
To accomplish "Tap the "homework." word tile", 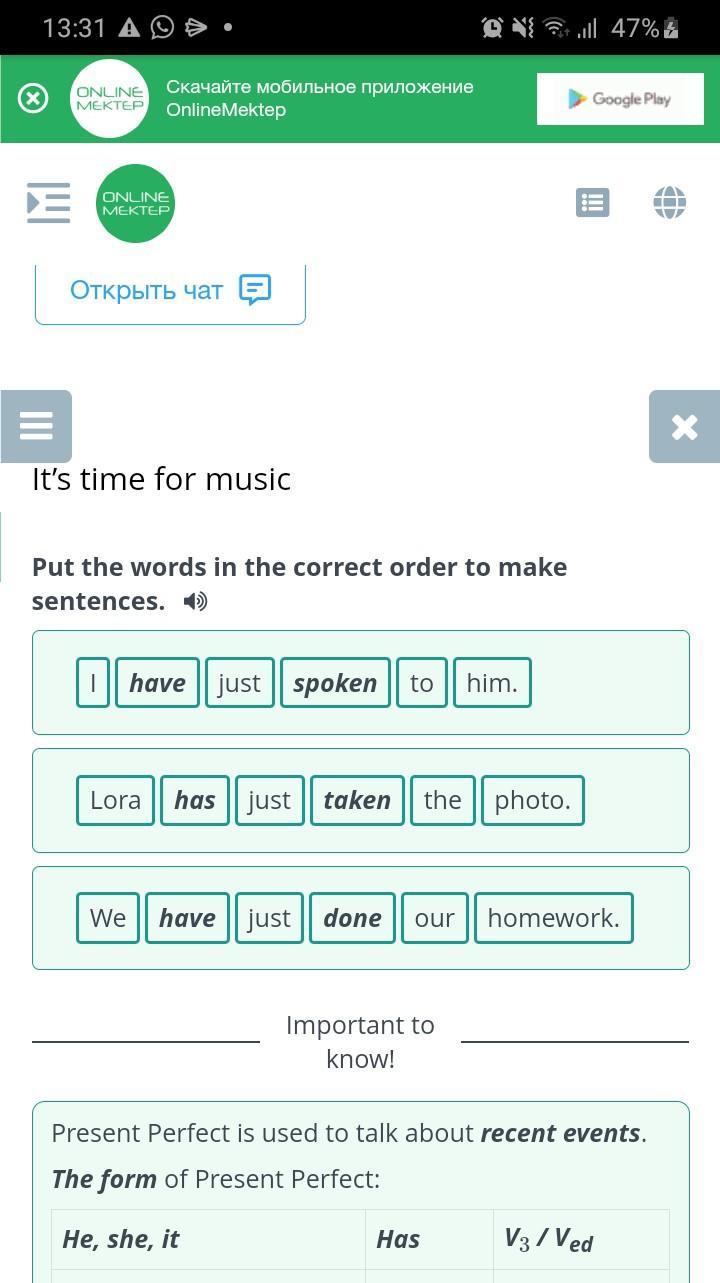I will tap(553, 918).
